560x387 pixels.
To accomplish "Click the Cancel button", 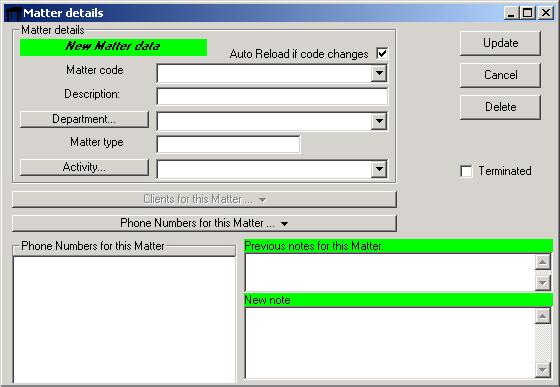I will (x=500, y=75).
